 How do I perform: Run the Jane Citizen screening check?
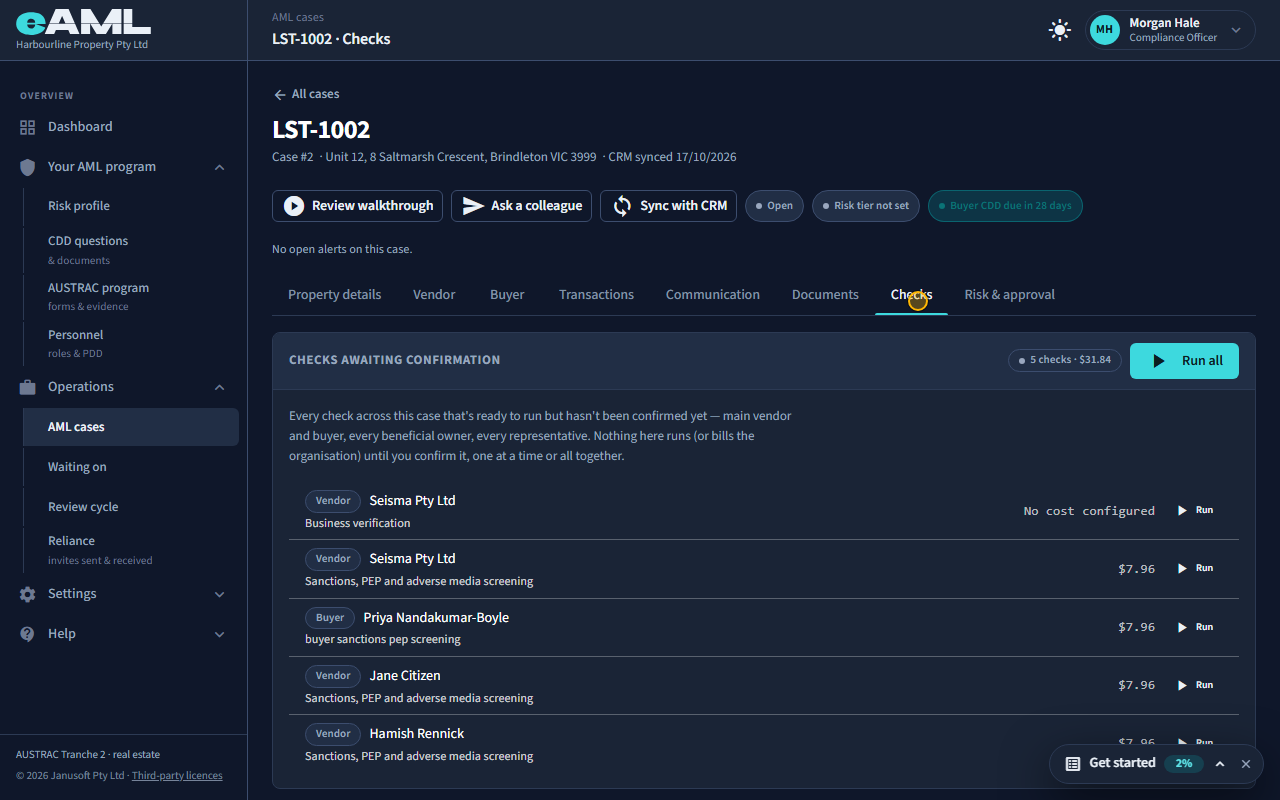1195,685
